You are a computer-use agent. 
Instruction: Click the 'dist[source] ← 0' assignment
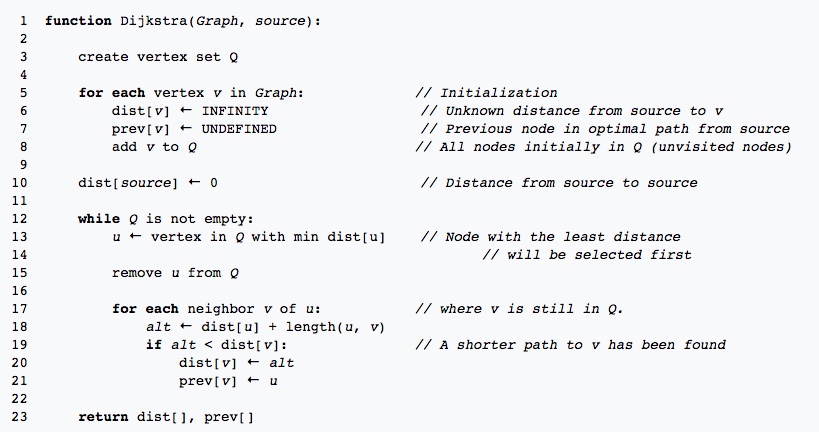tap(148, 183)
